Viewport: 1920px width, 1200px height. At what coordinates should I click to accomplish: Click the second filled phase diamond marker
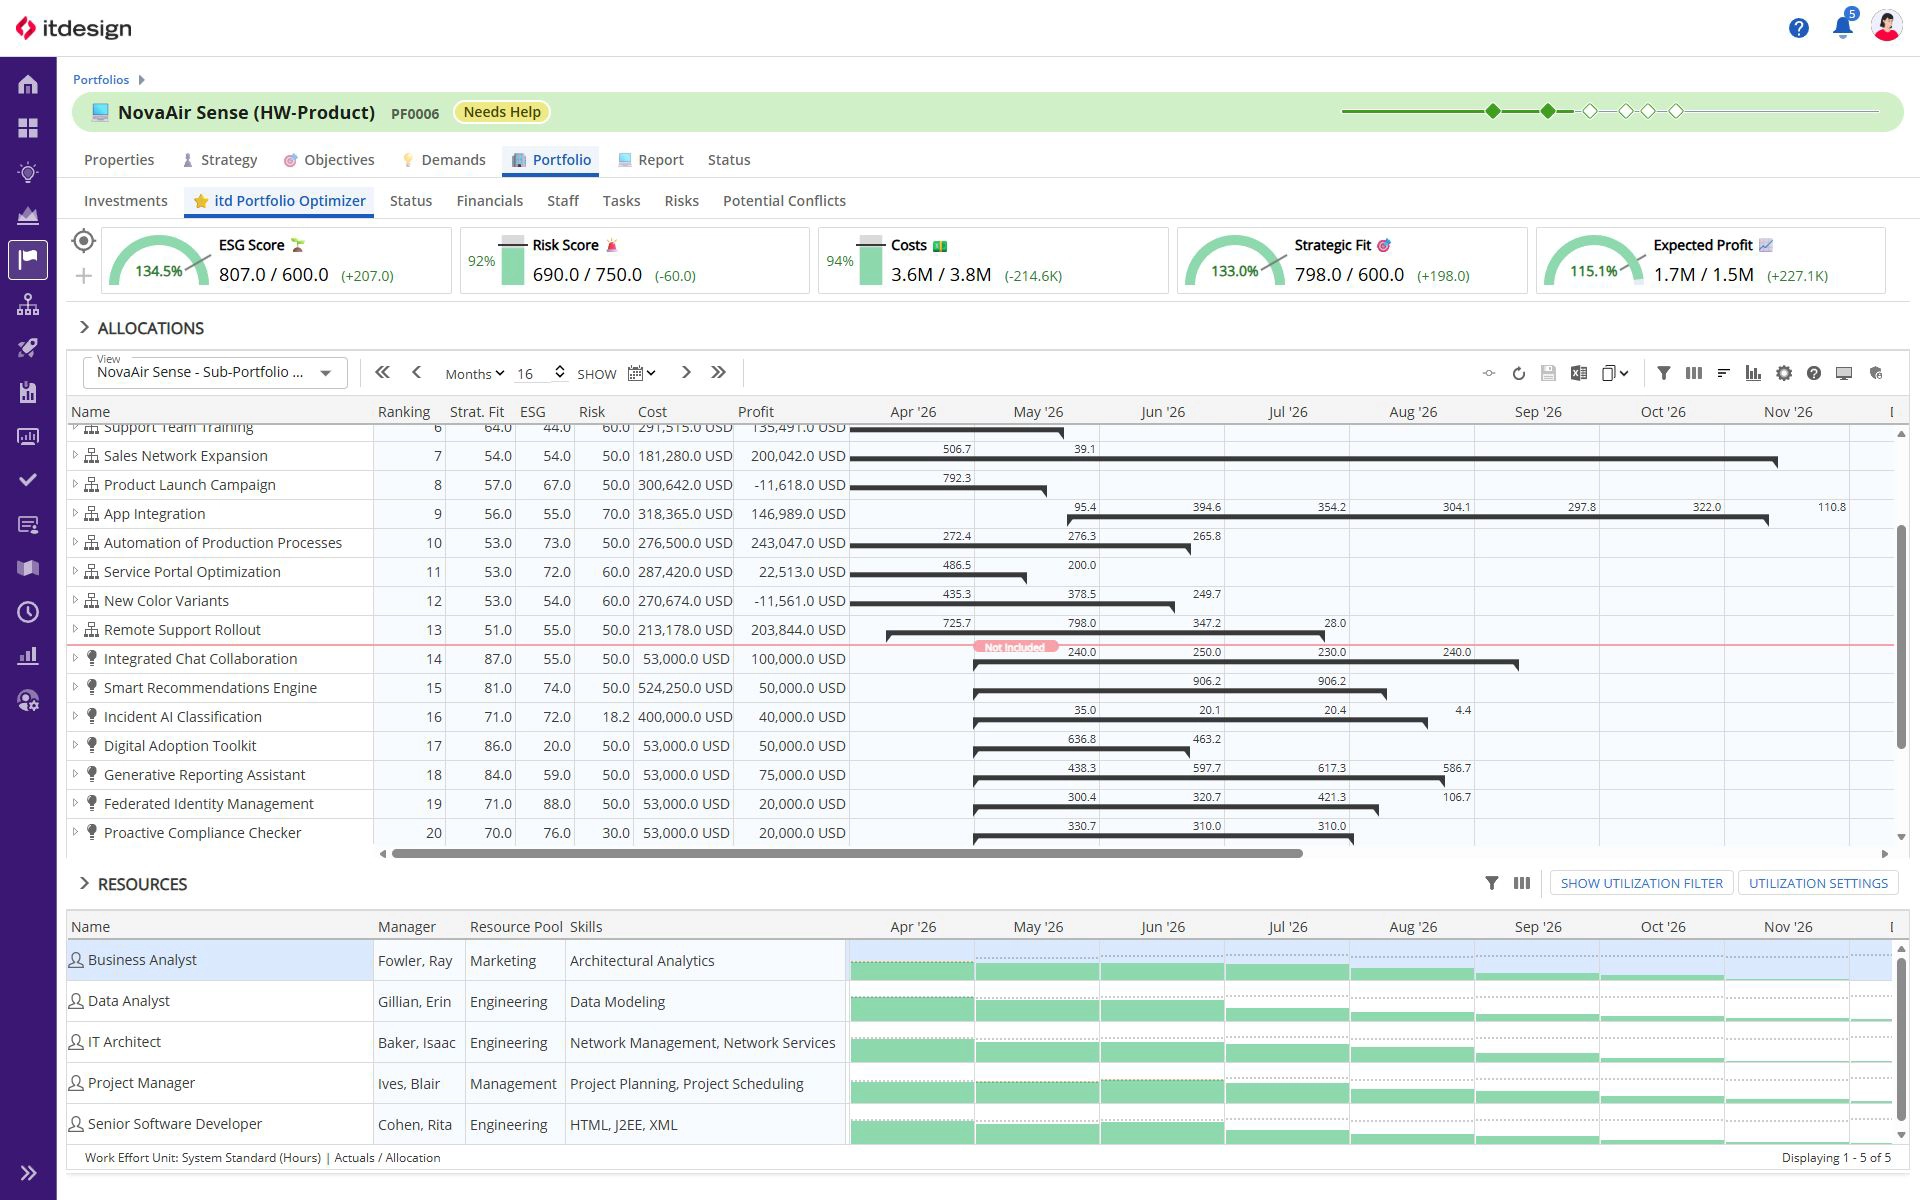point(1548,111)
